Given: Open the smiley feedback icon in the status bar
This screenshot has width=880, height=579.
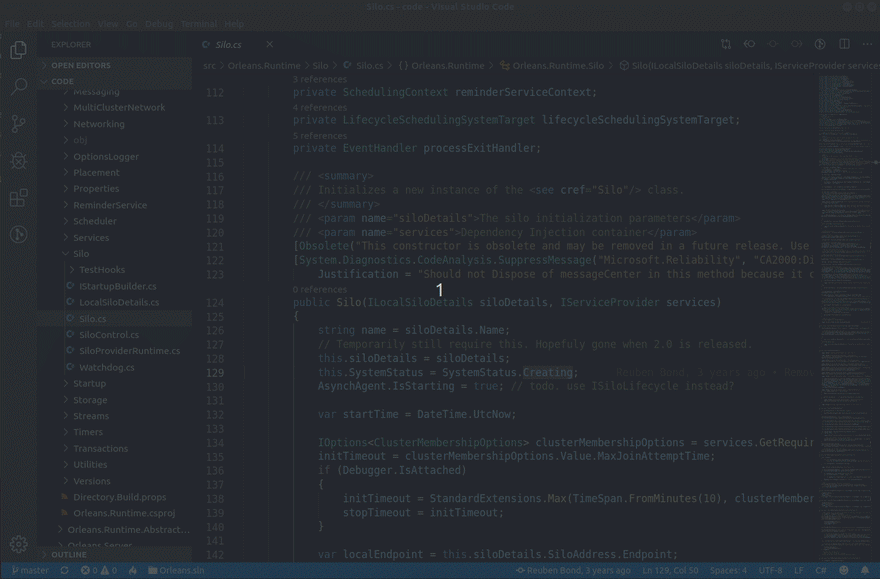Looking at the screenshot, I should click(844, 571).
